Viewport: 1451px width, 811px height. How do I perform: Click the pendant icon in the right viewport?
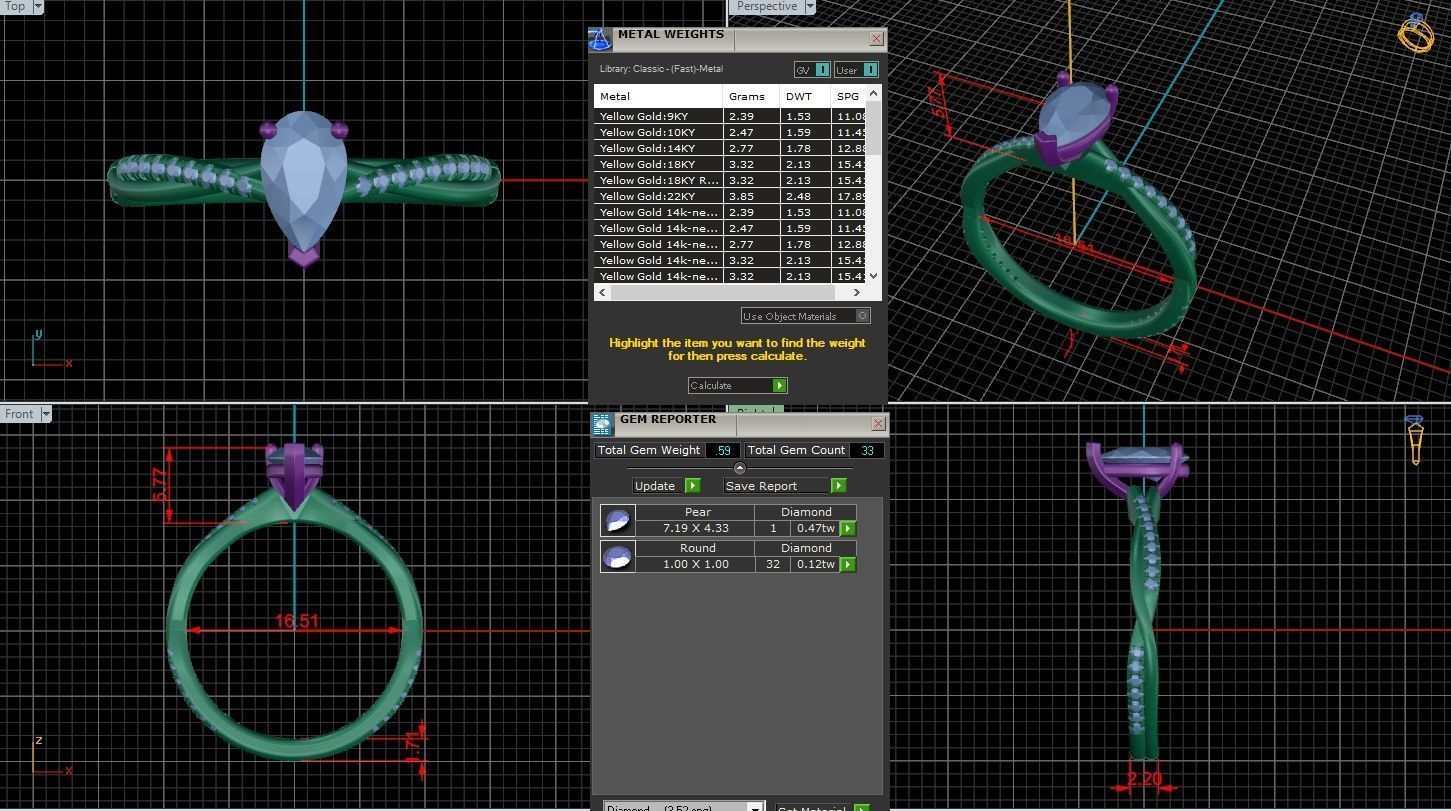[1414, 441]
